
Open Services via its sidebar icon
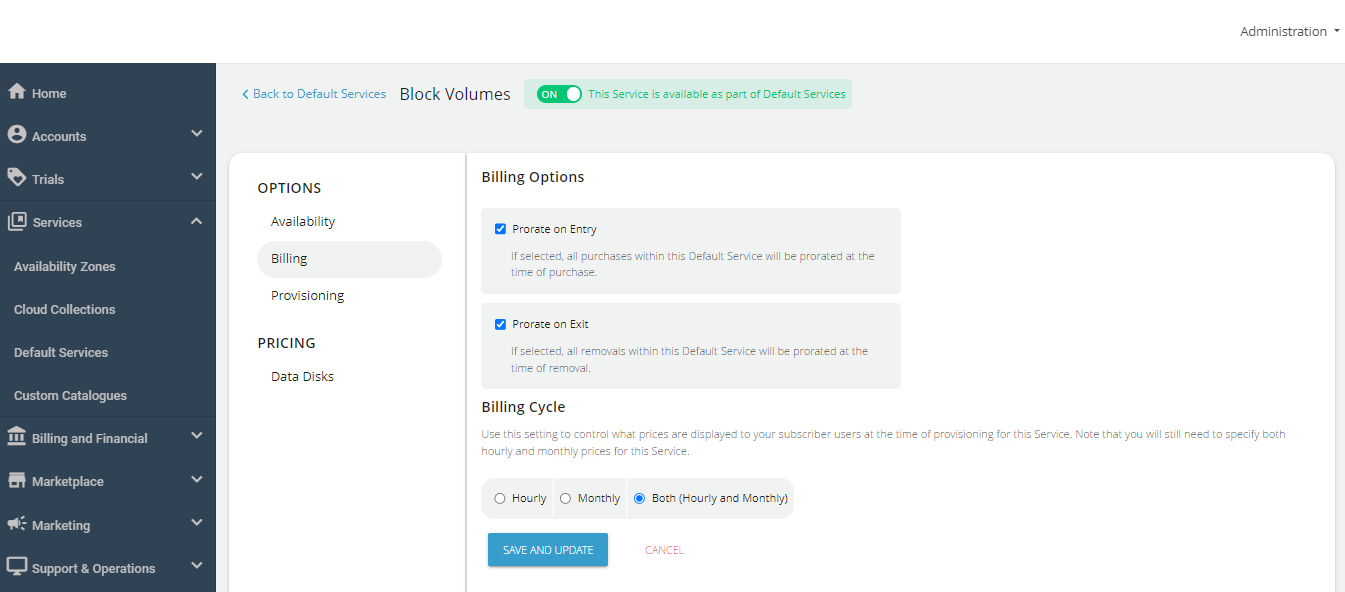point(17,220)
